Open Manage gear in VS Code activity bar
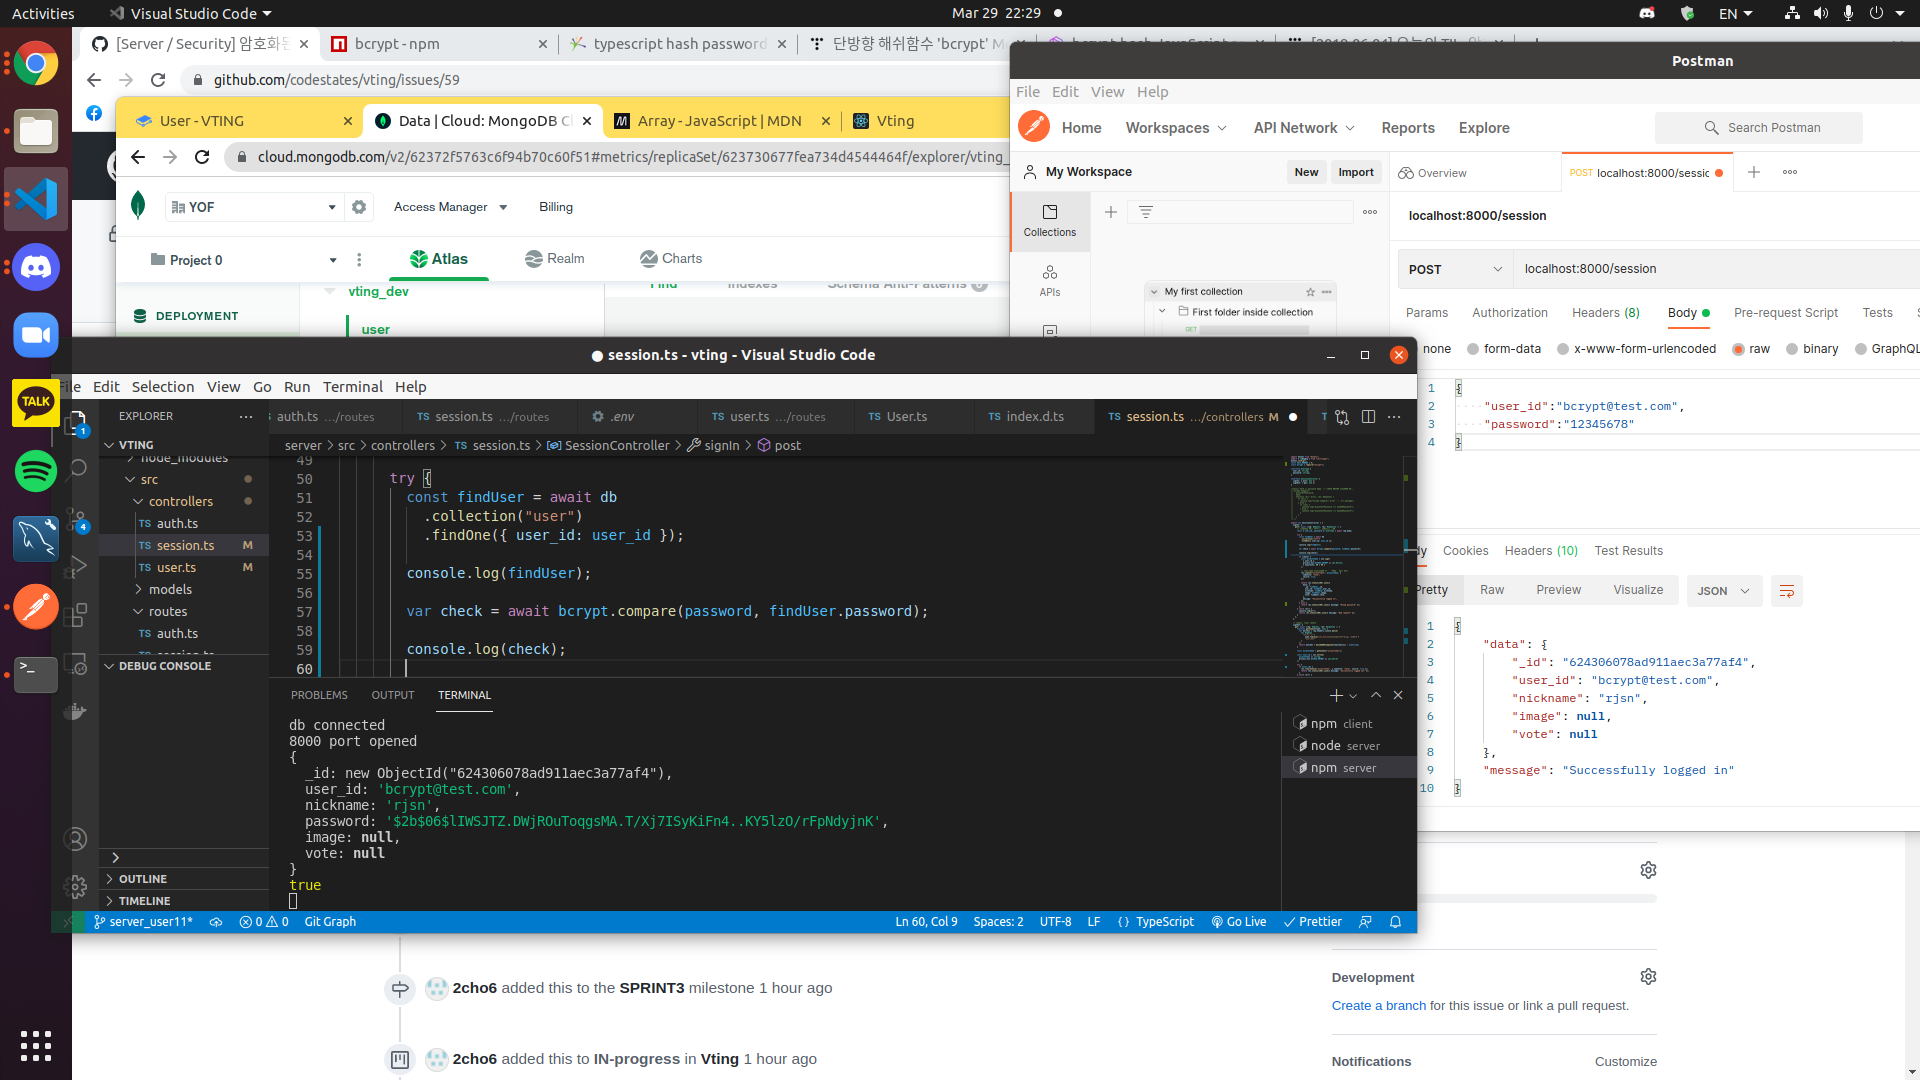 [x=76, y=886]
